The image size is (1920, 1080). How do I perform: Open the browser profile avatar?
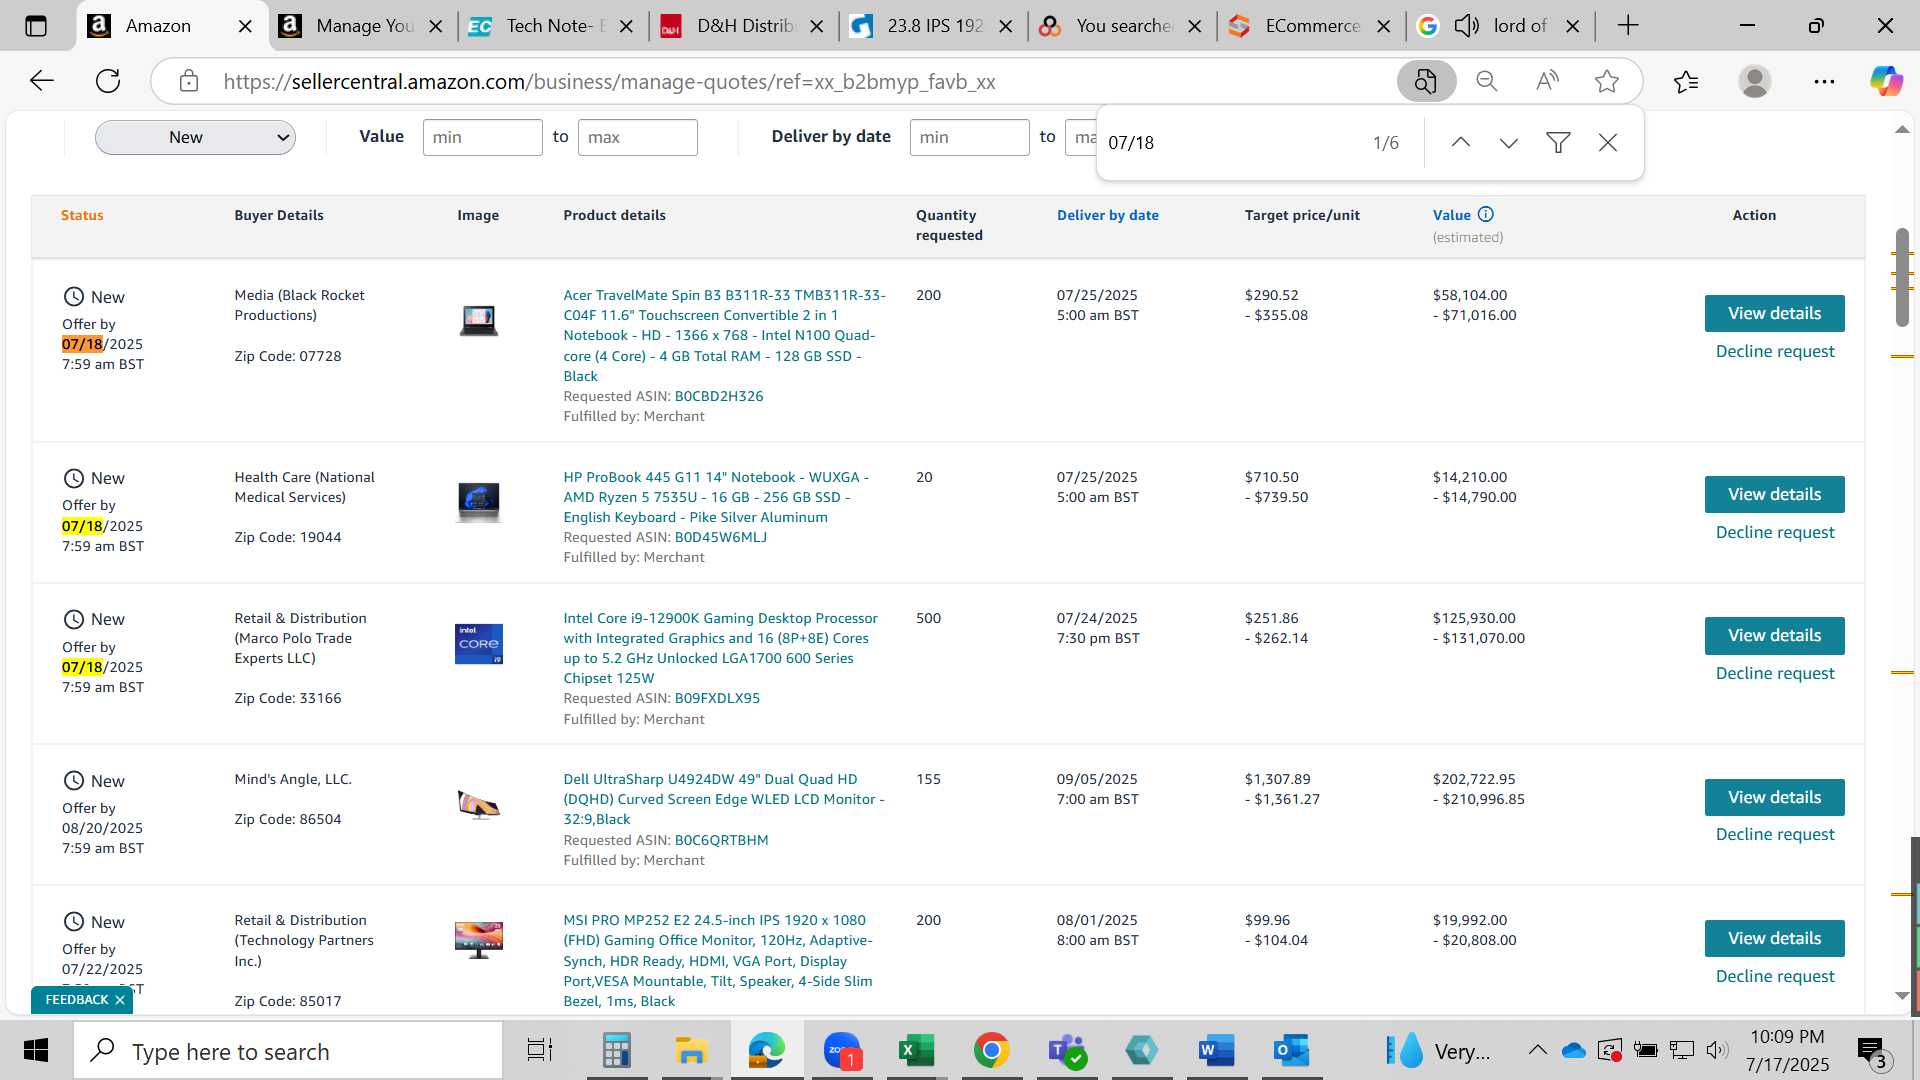pos(1755,81)
